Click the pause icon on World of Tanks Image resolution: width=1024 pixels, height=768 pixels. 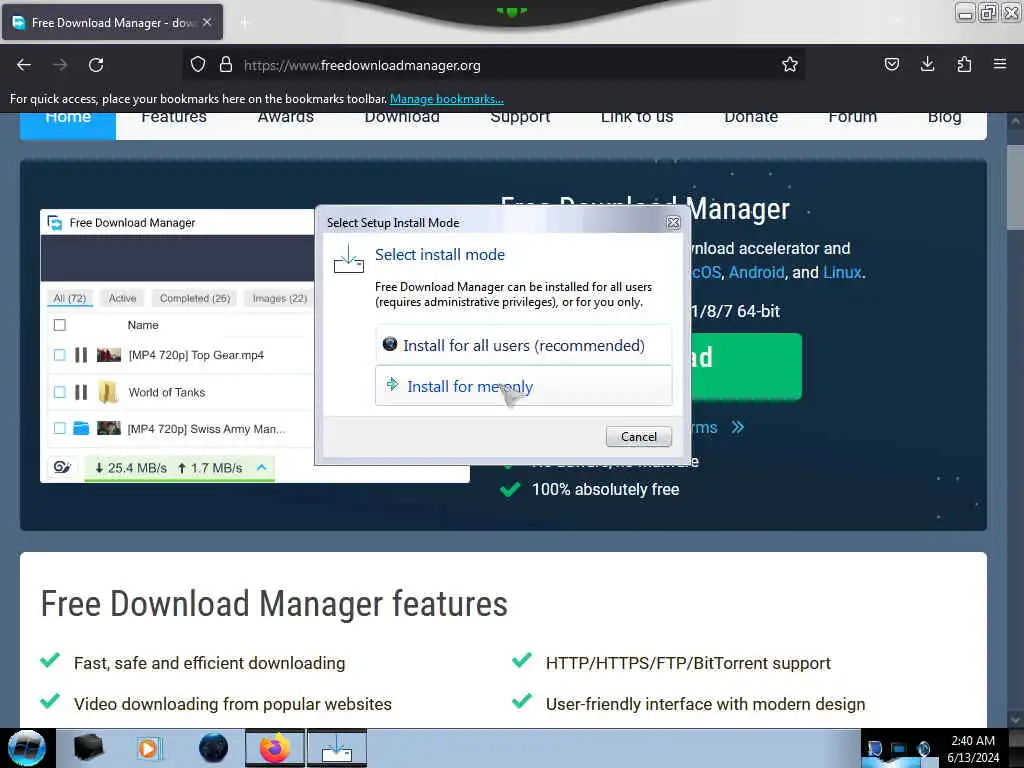pyautogui.click(x=81, y=392)
